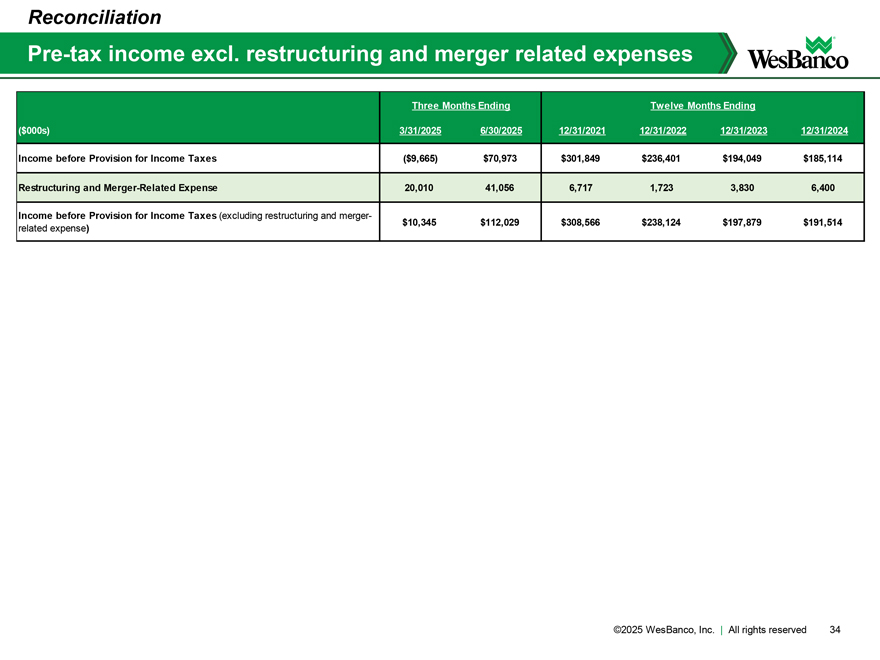Click the 'Pre-tax income excl. restructuring' title banner

tap(360, 54)
